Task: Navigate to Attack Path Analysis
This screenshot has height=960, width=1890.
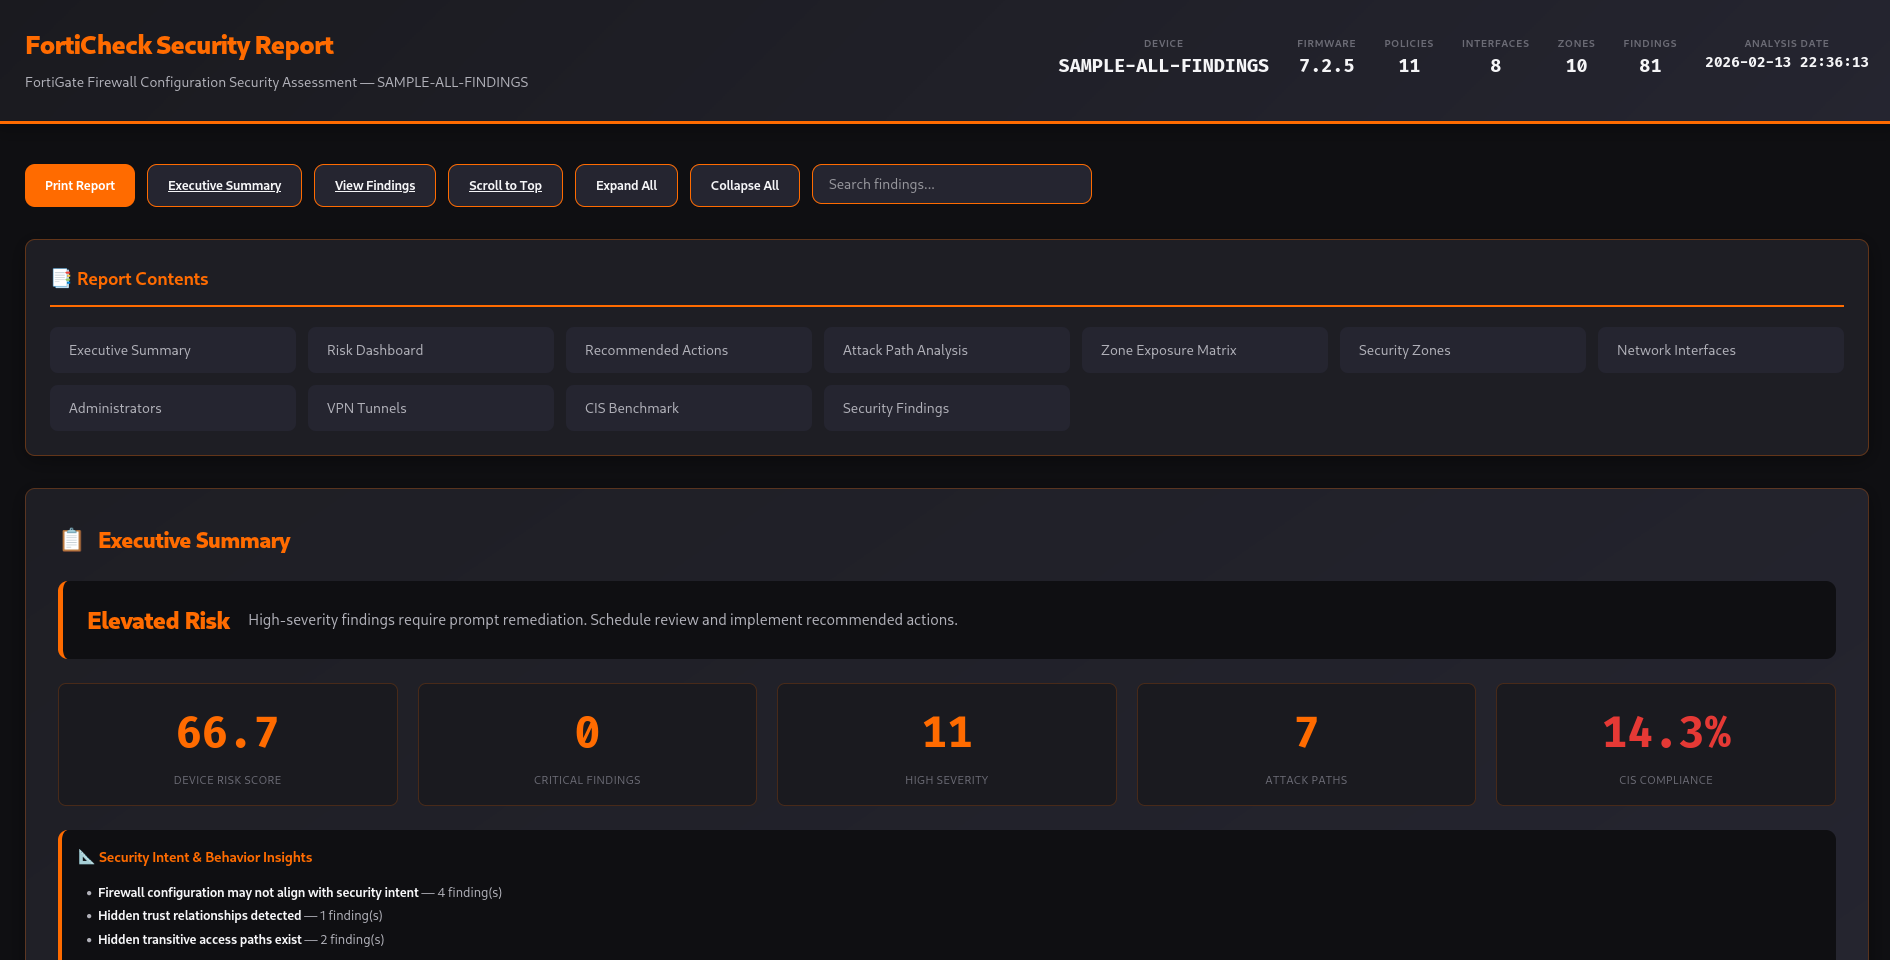Action: (x=947, y=350)
